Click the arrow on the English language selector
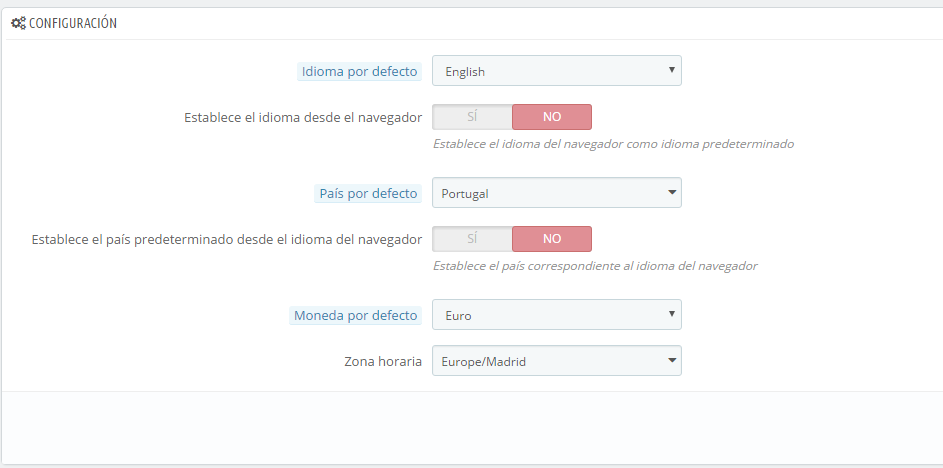Screen dimensions: 943x468 pyautogui.click(x=670, y=71)
